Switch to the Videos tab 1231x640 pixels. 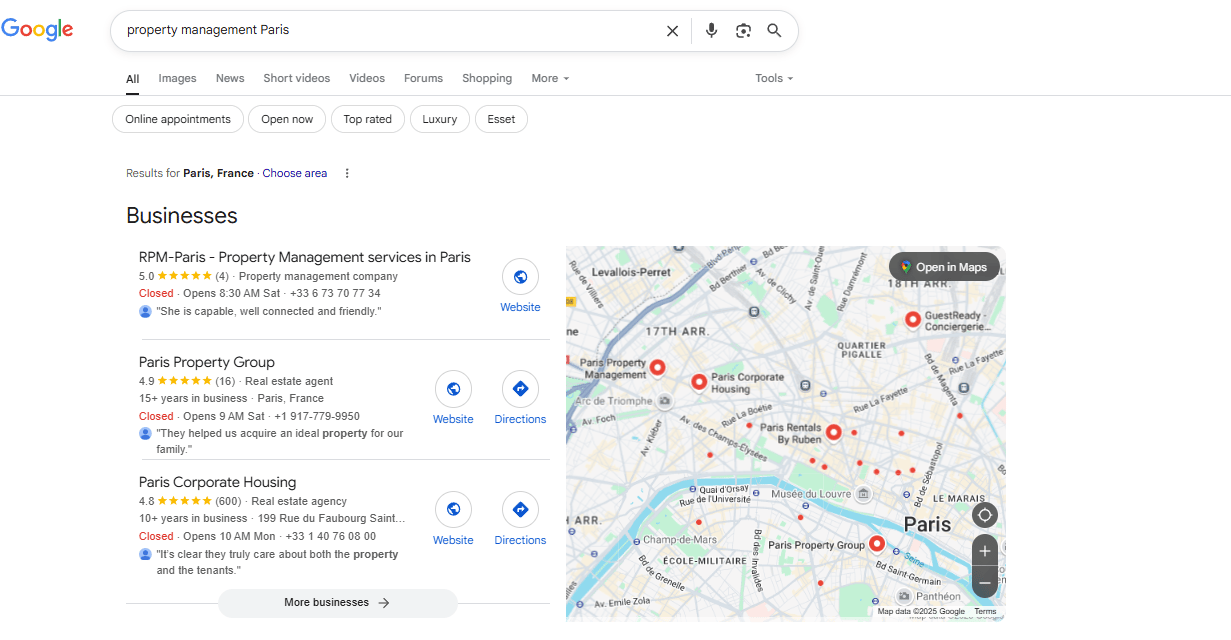[367, 78]
